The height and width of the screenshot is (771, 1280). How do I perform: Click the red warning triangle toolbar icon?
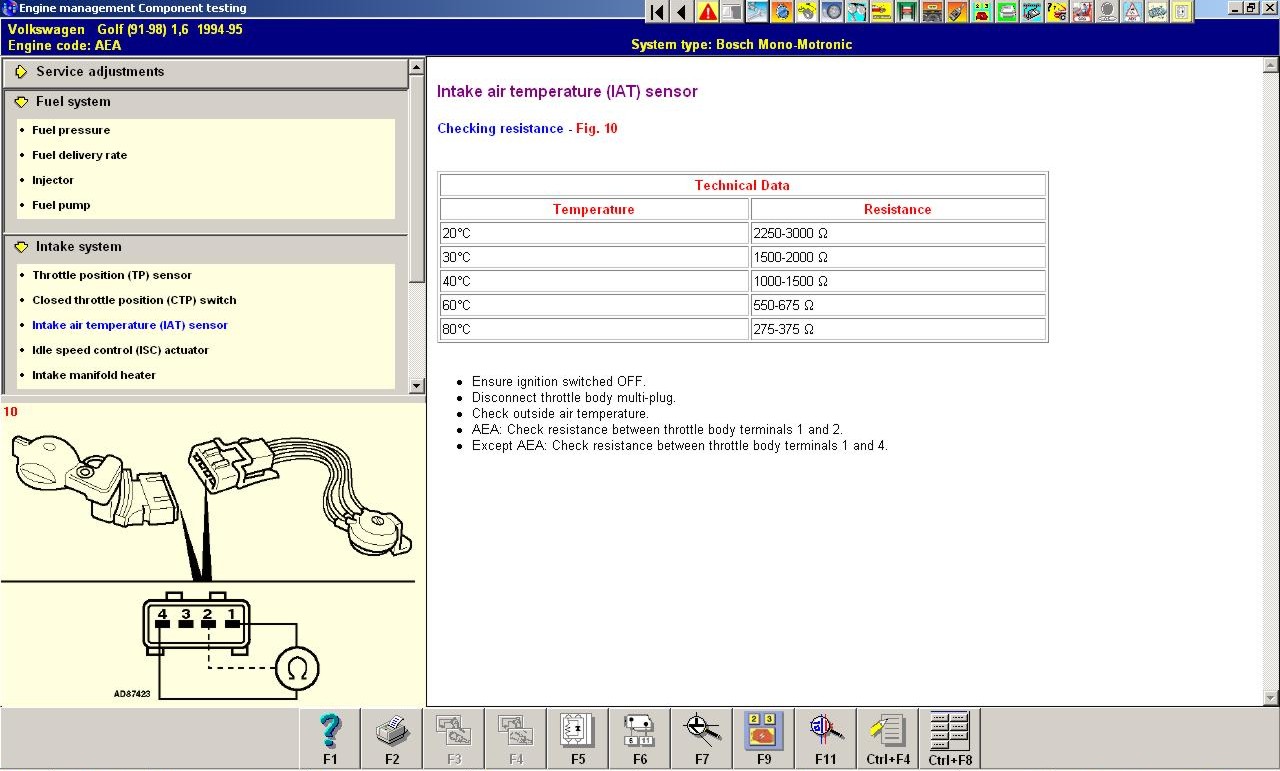coord(707,12)
